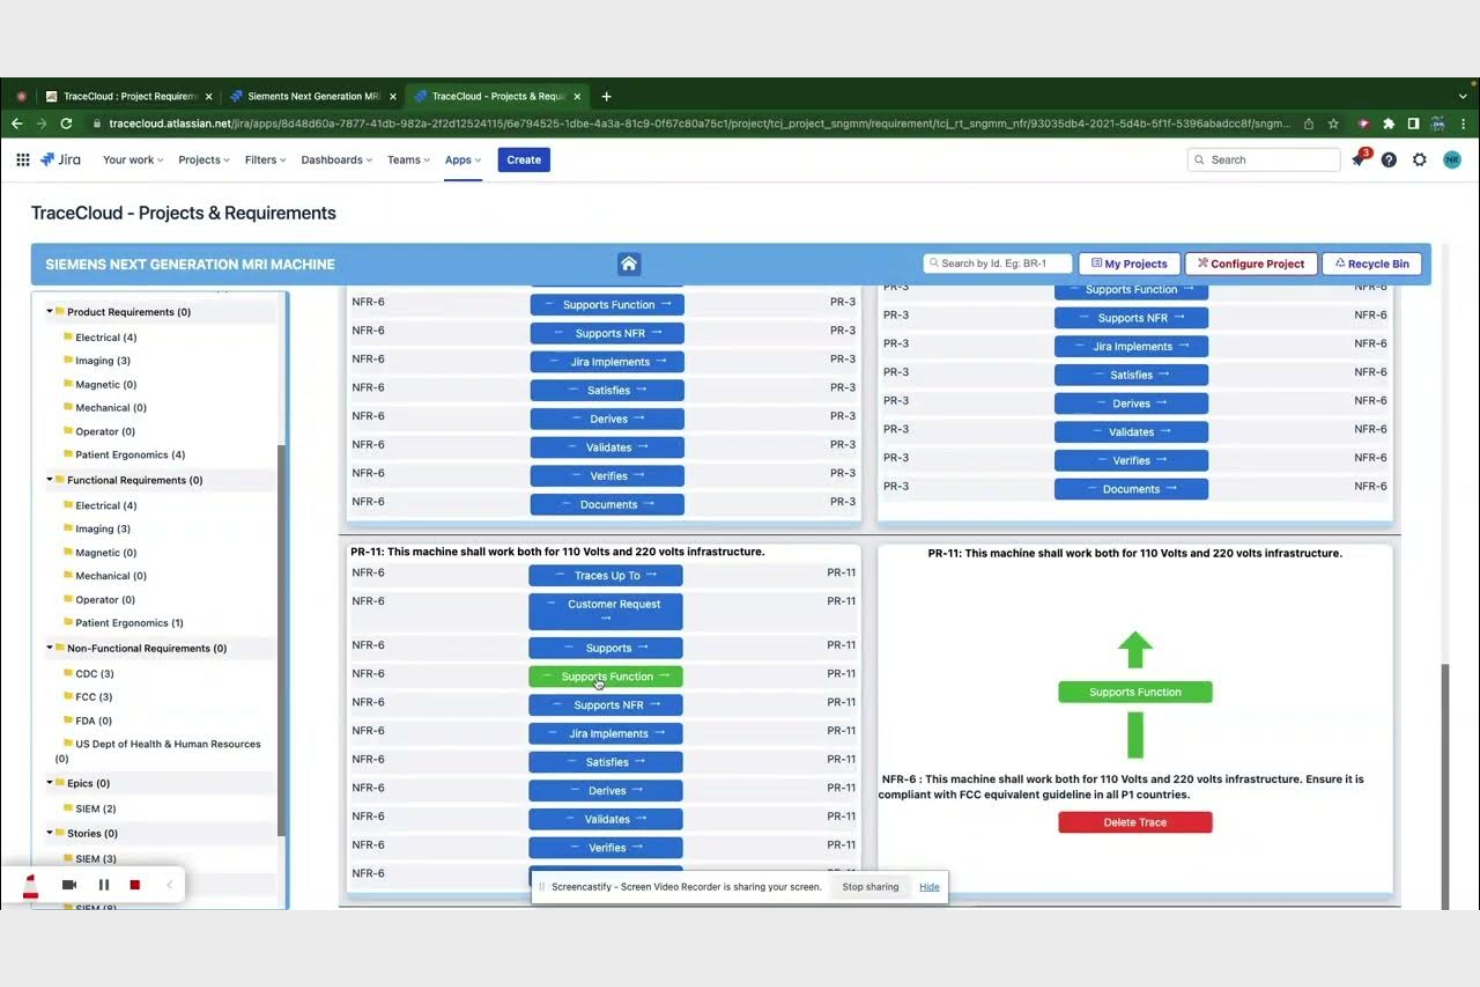
Task: Click the TraceCloud home icon
Action: point(629,264)
